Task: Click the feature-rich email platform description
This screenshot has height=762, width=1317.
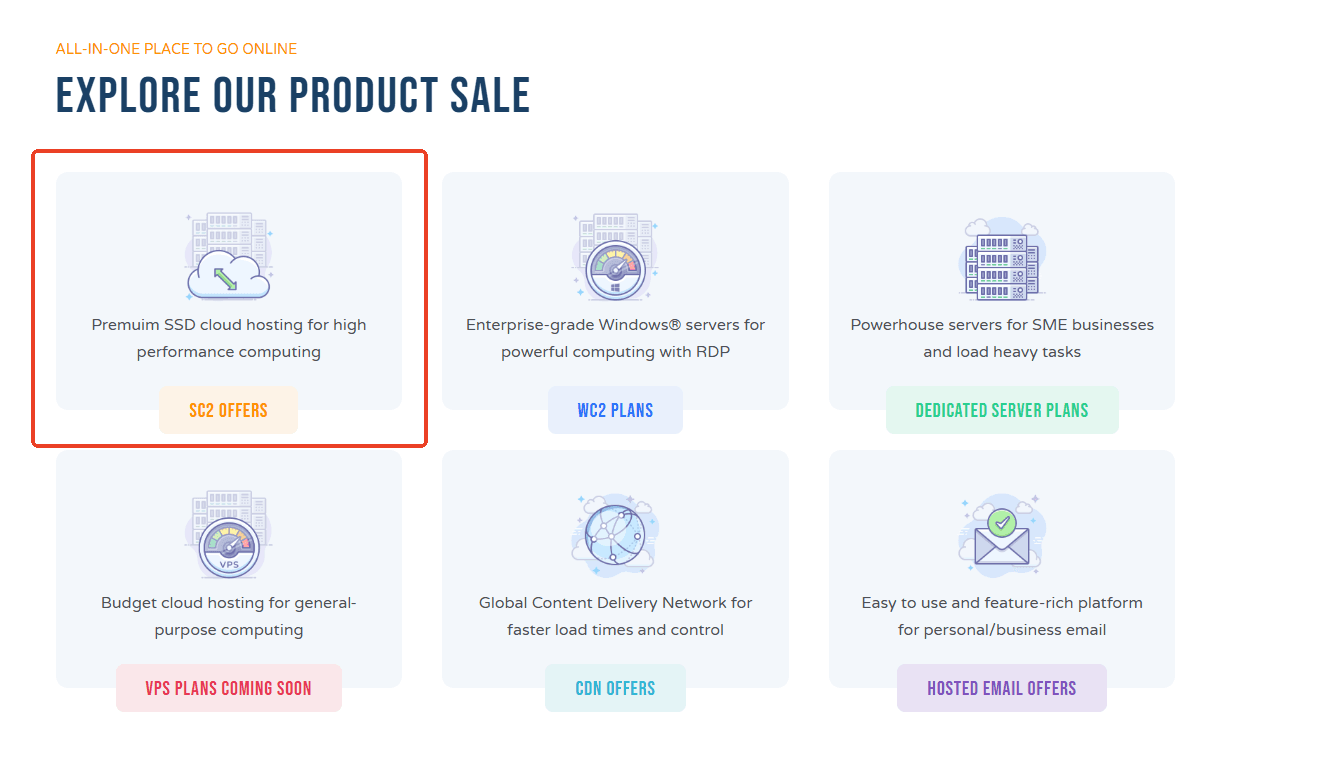Action: [1001, 616]
